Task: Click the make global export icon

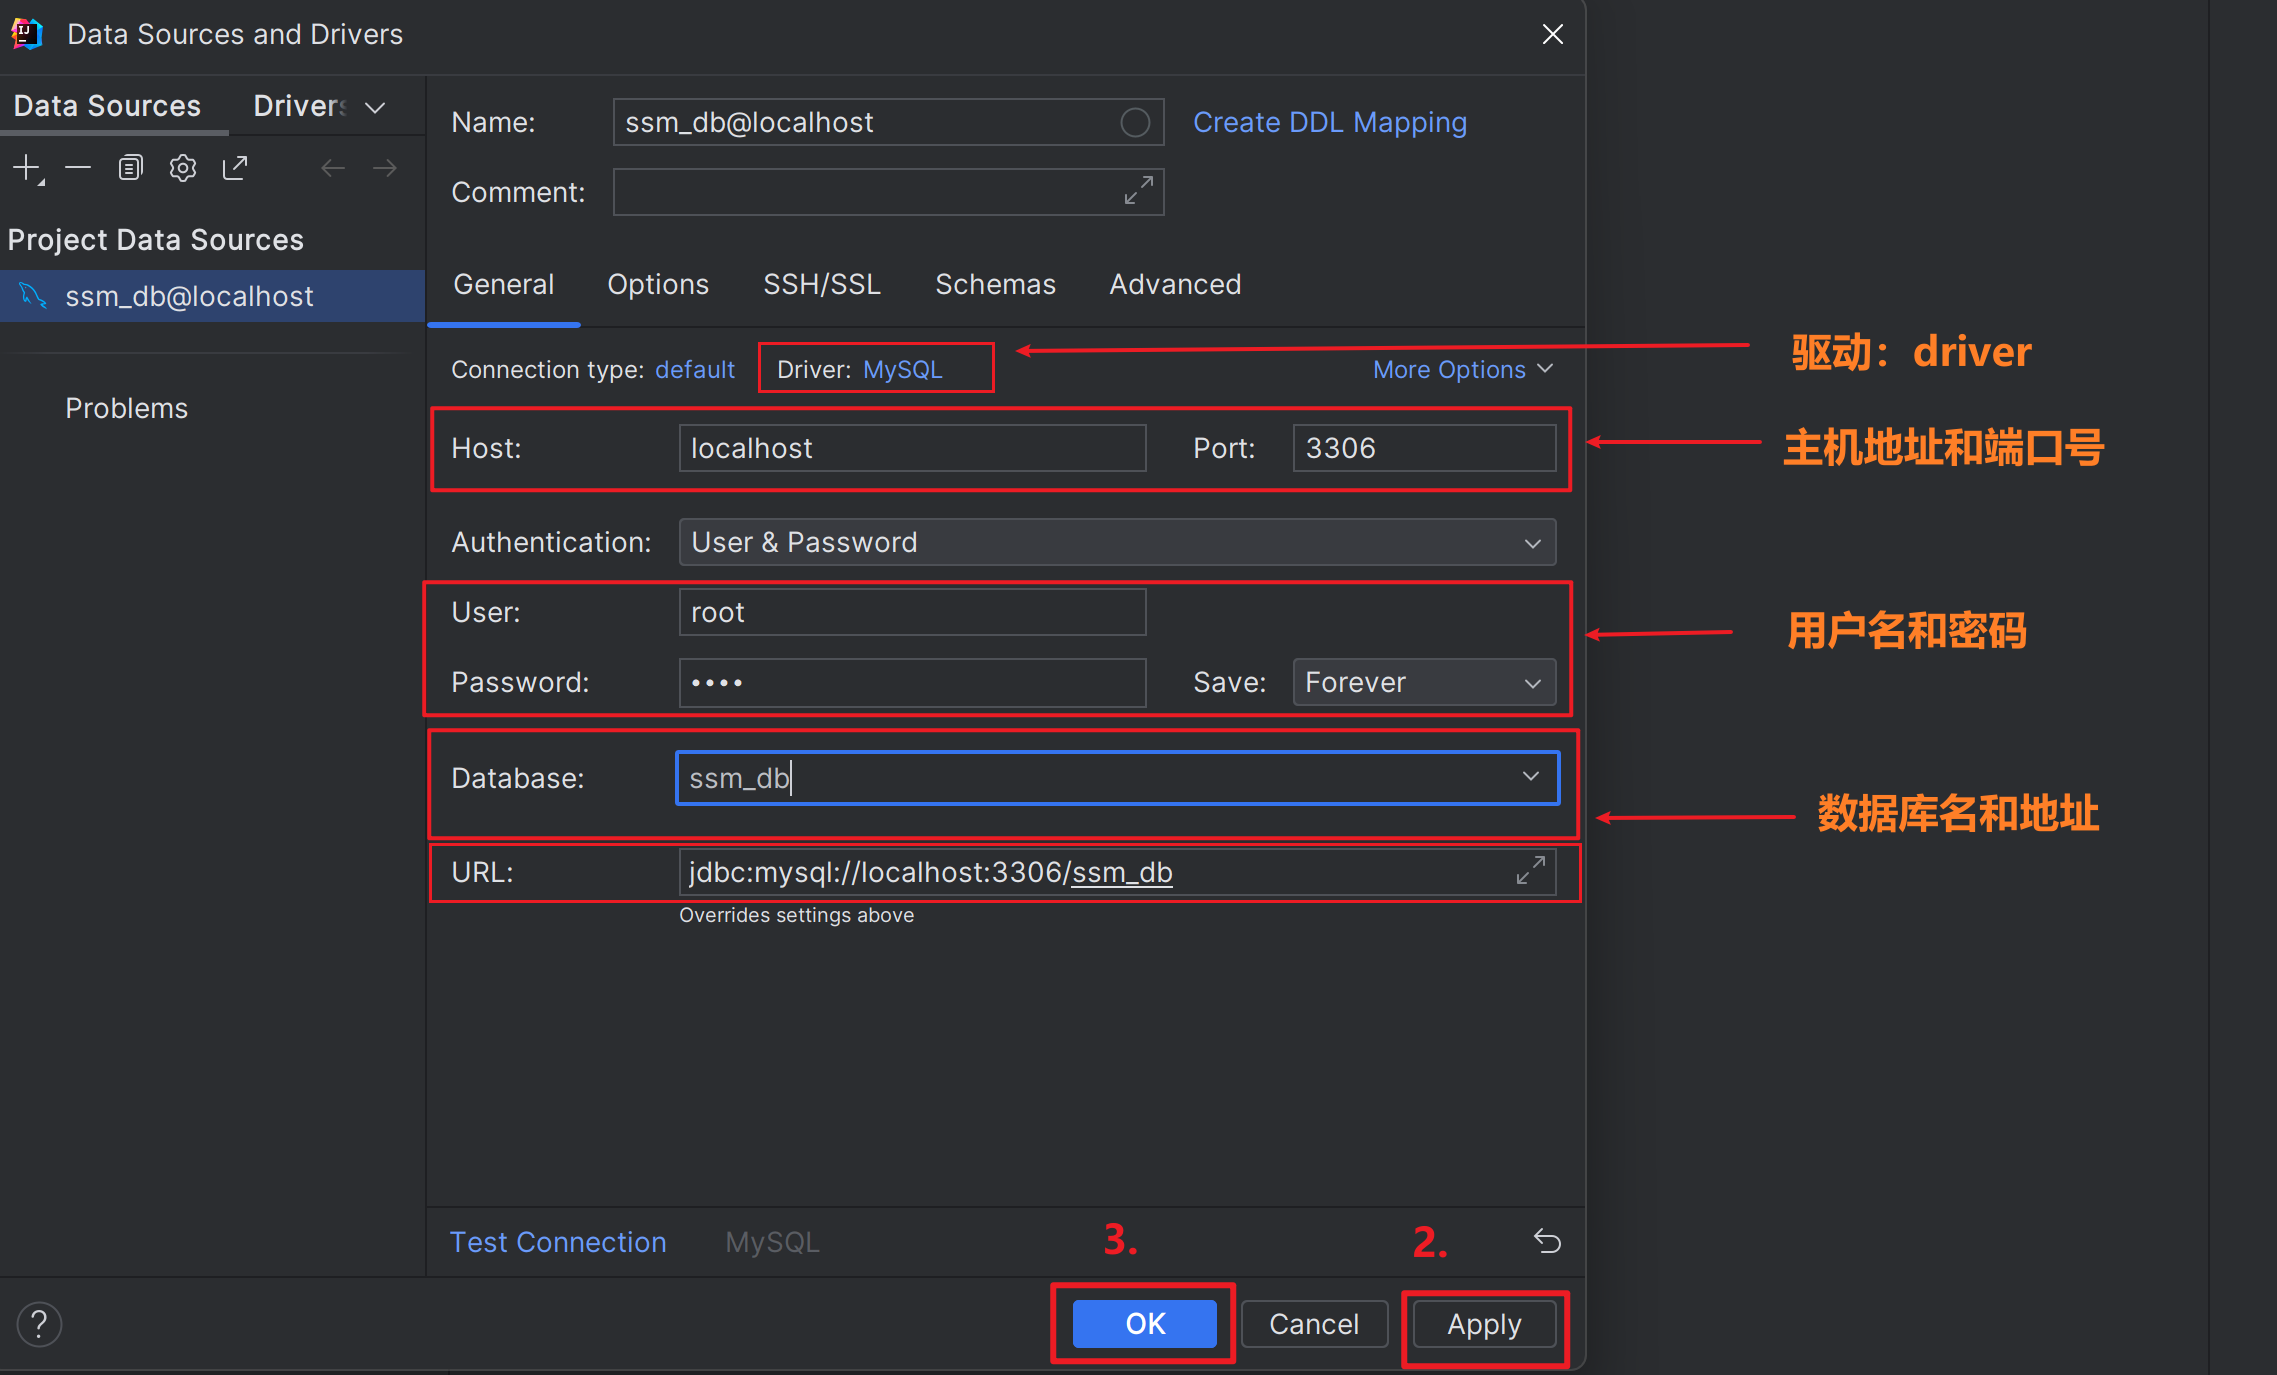Action: click(235, 168)
